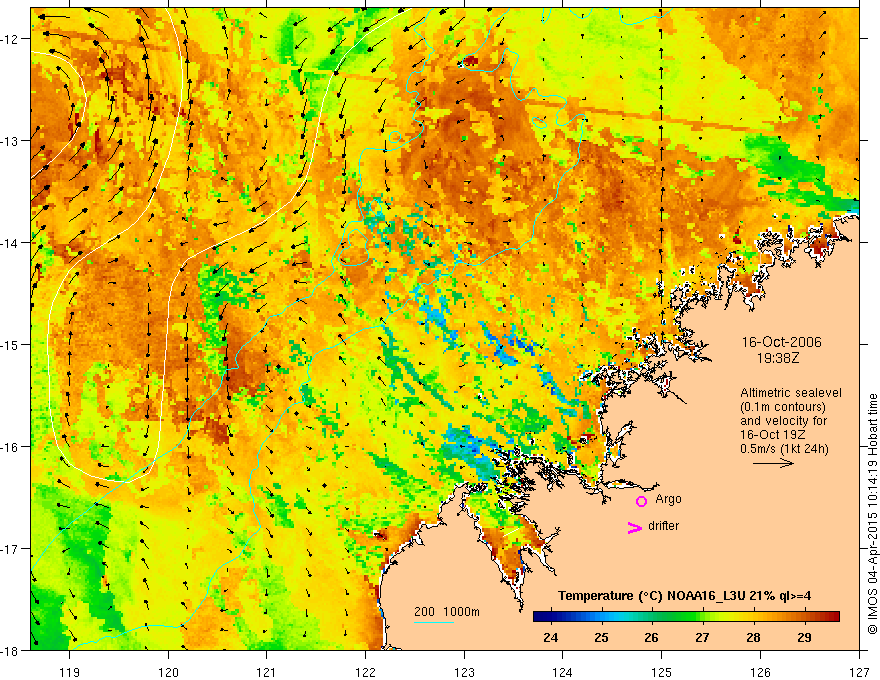Click longitude axis label 124
The height and width of the screenshot is (680, 880).
(x=563, y=672)
